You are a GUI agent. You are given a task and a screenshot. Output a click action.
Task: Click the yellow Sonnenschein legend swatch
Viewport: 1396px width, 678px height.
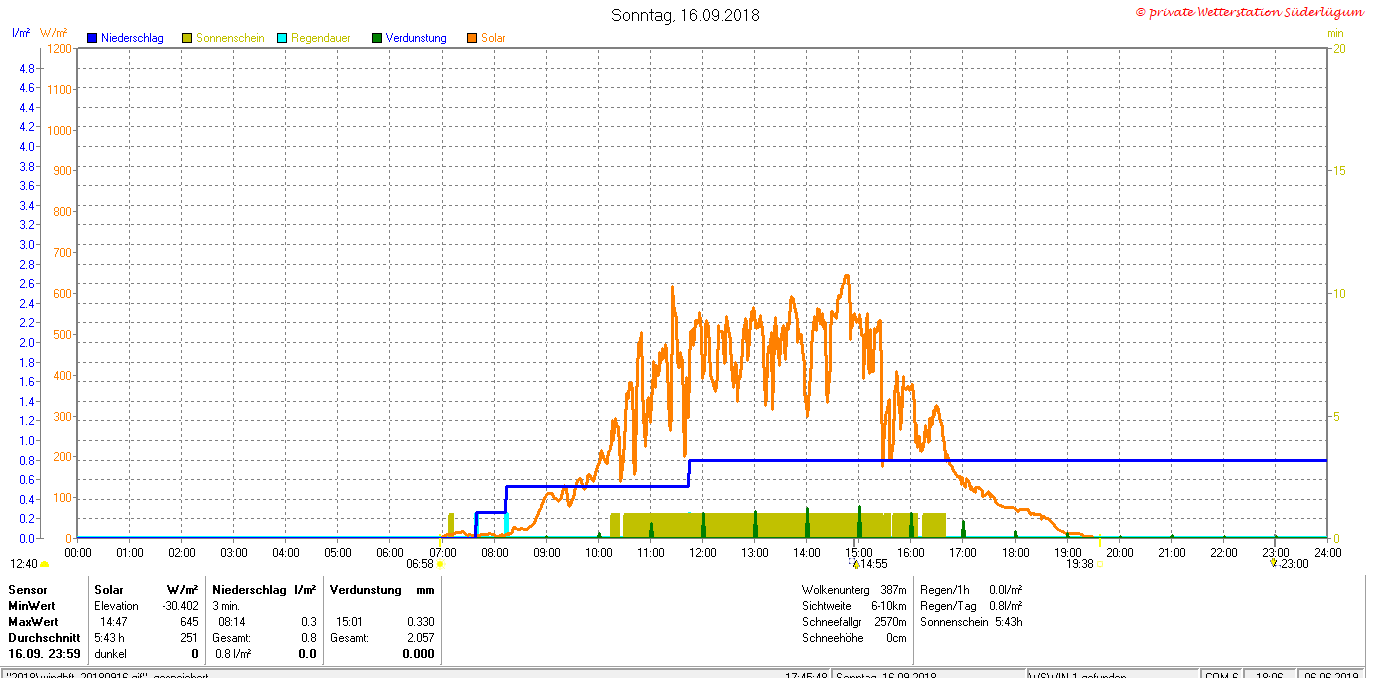point(187,38)
